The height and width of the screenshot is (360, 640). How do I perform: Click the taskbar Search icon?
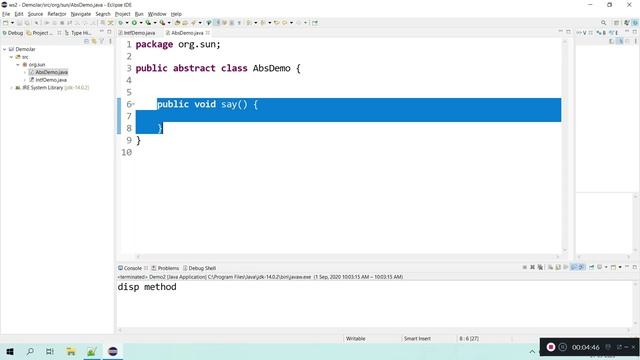coord(30,351)
